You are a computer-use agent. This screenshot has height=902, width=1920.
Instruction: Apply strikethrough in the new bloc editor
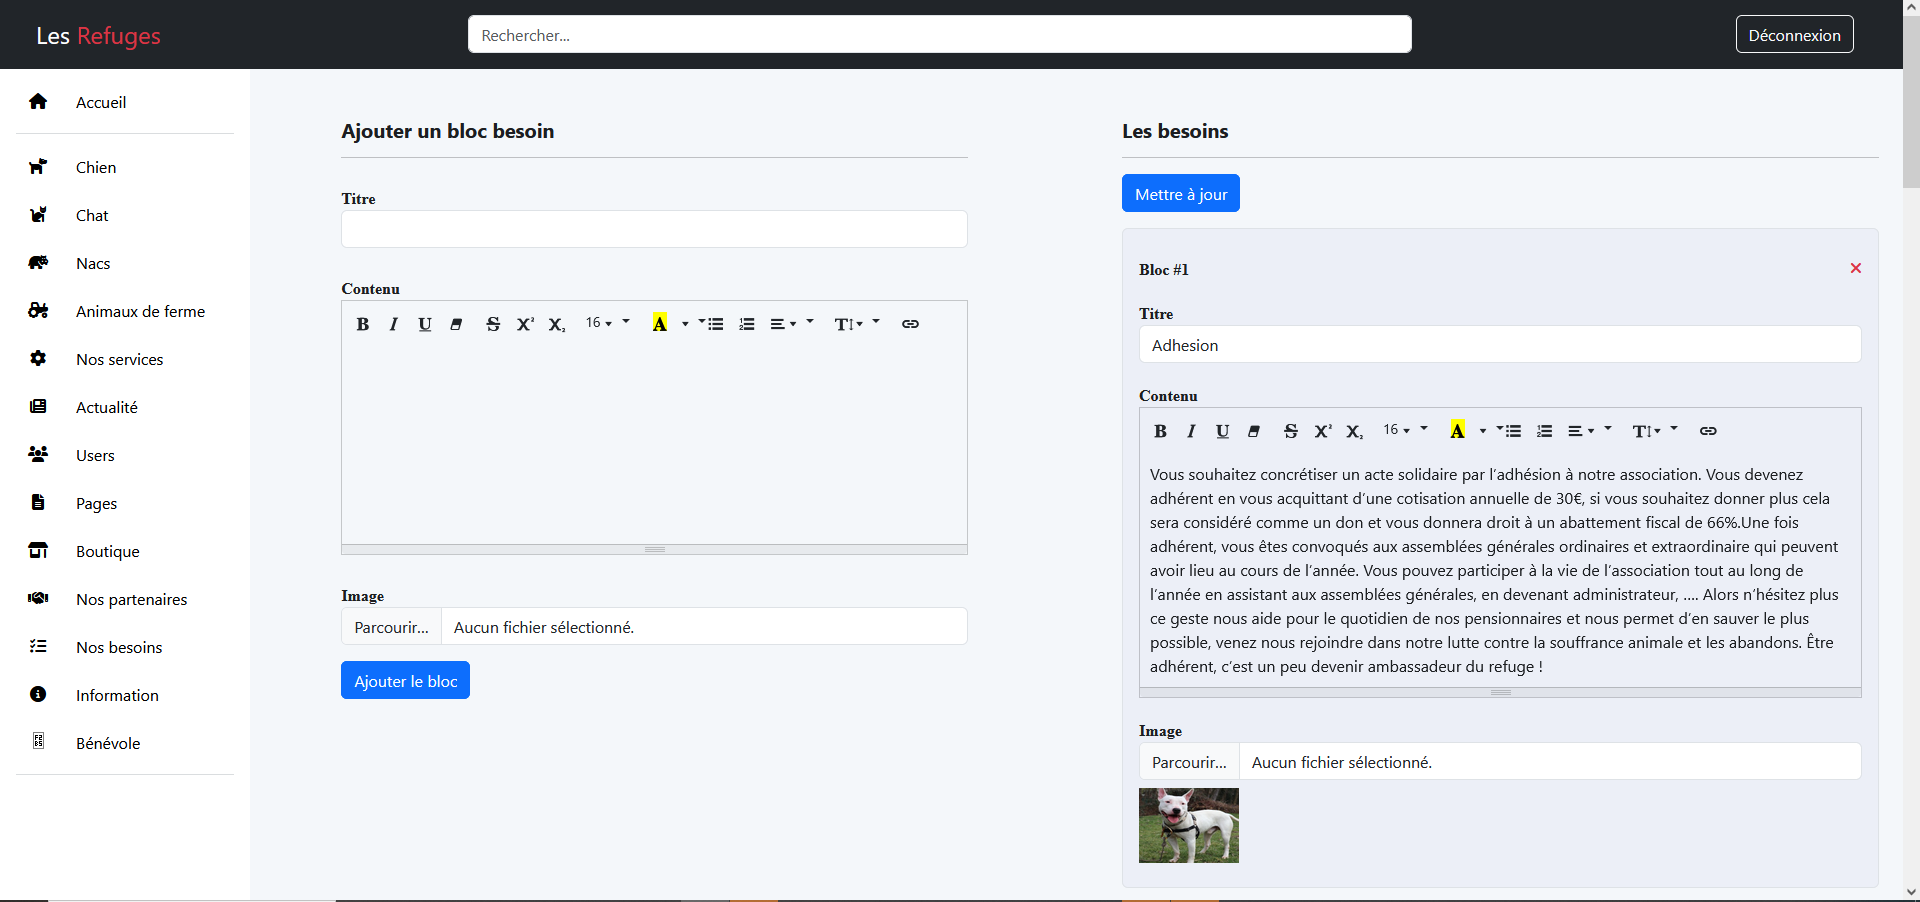[x=493, y=324]
